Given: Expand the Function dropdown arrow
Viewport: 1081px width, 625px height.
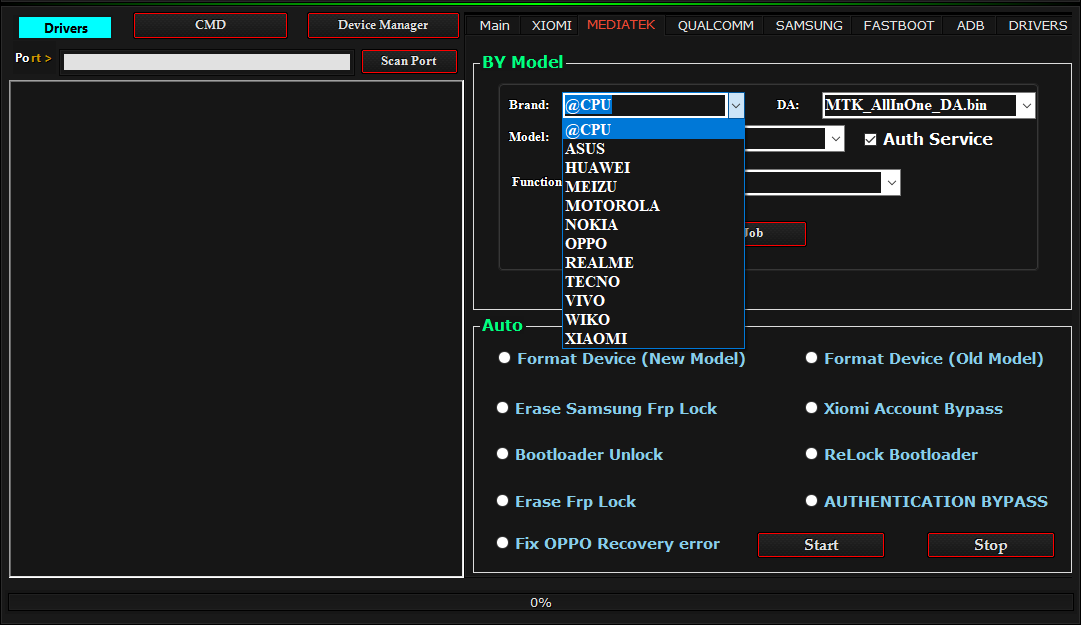Looking at the screenshot, I should click(891, 183).
